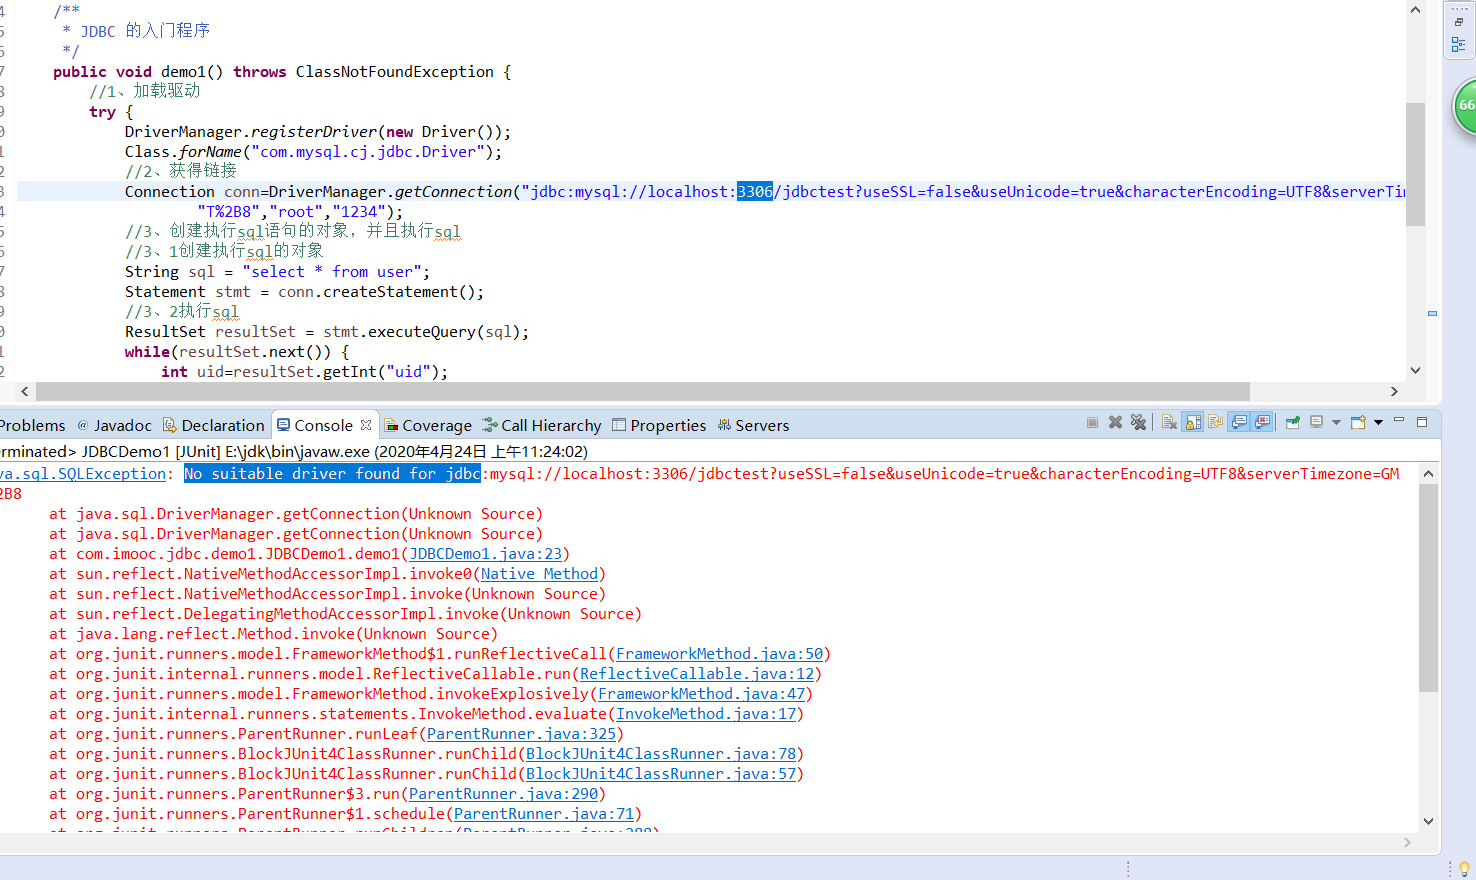Open FrameworkMethod.java:47 link
This screenshot has height=880, width=1476.
702,694
